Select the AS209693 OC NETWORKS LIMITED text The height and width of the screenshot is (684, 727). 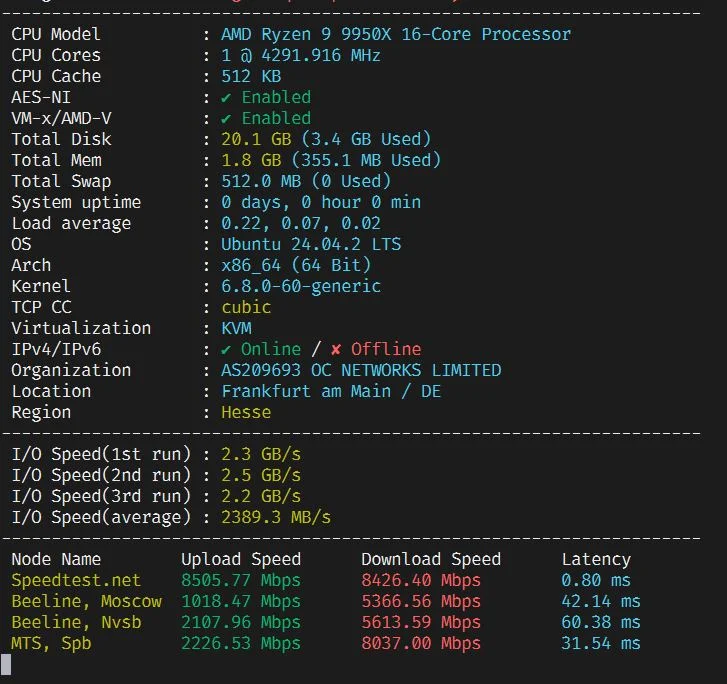click(361, 371)
